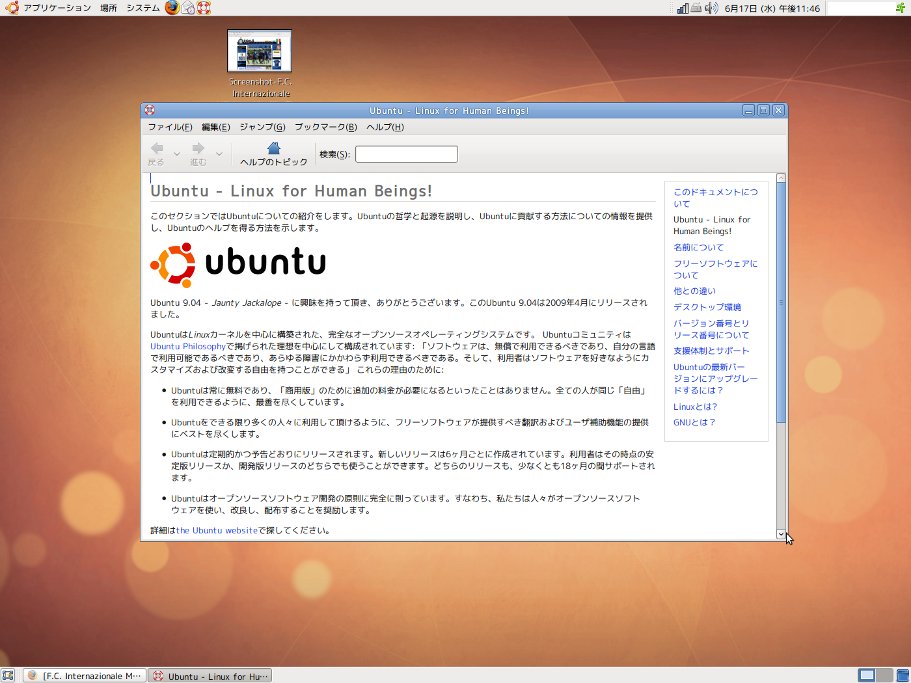Screen dimensions: 911x683
Task: Open sidebar link 名前について
Action: (698, 247)
